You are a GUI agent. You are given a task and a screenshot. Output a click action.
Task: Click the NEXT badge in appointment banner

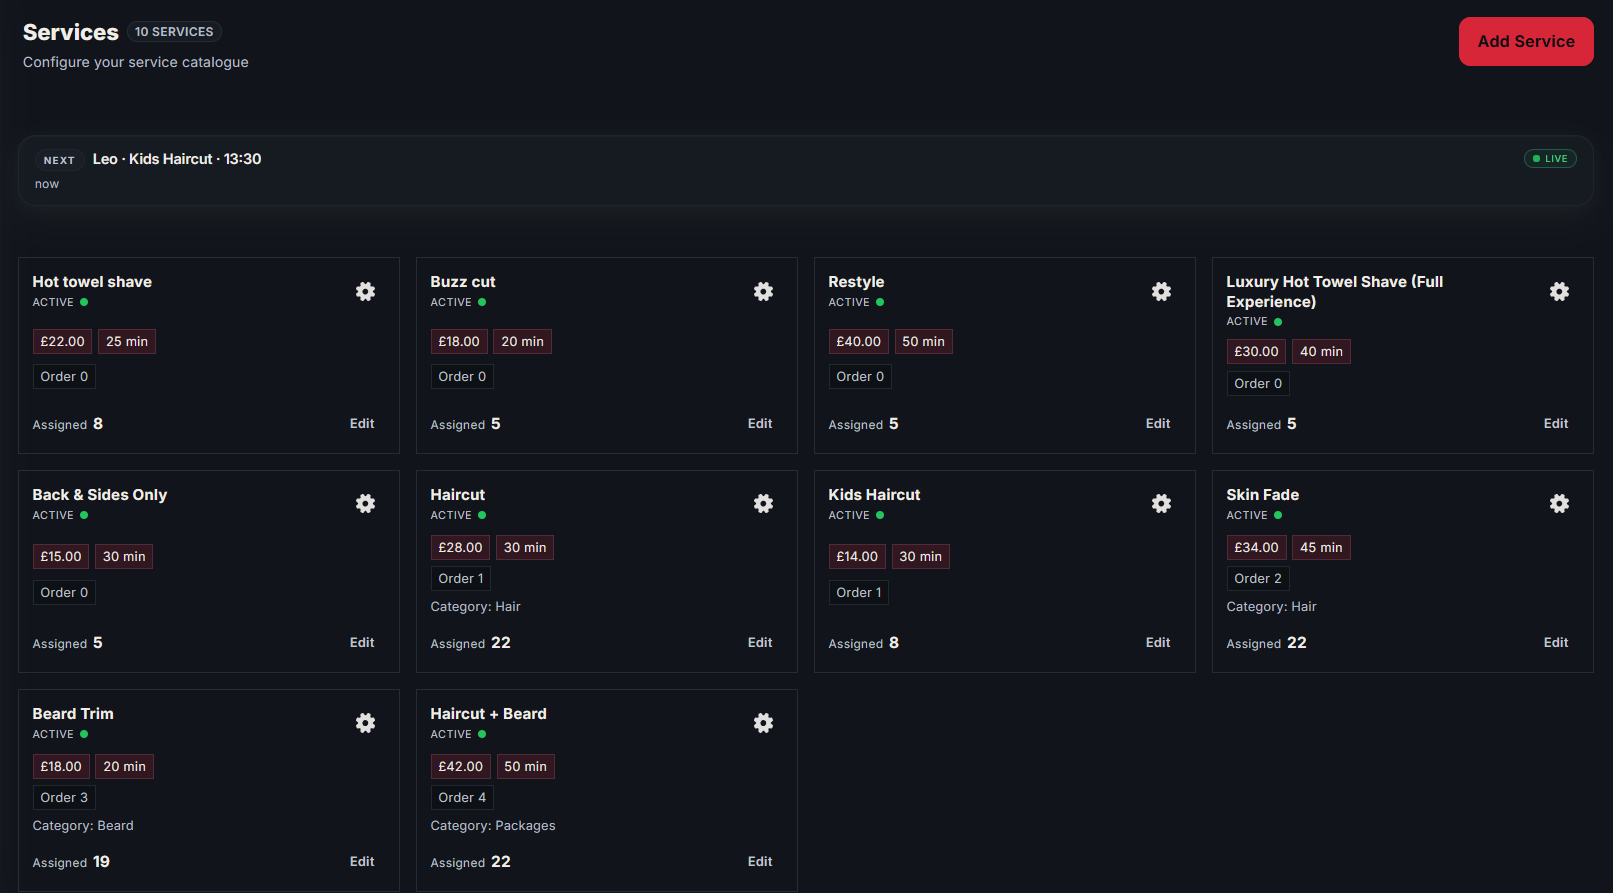[x=59, y=160]
